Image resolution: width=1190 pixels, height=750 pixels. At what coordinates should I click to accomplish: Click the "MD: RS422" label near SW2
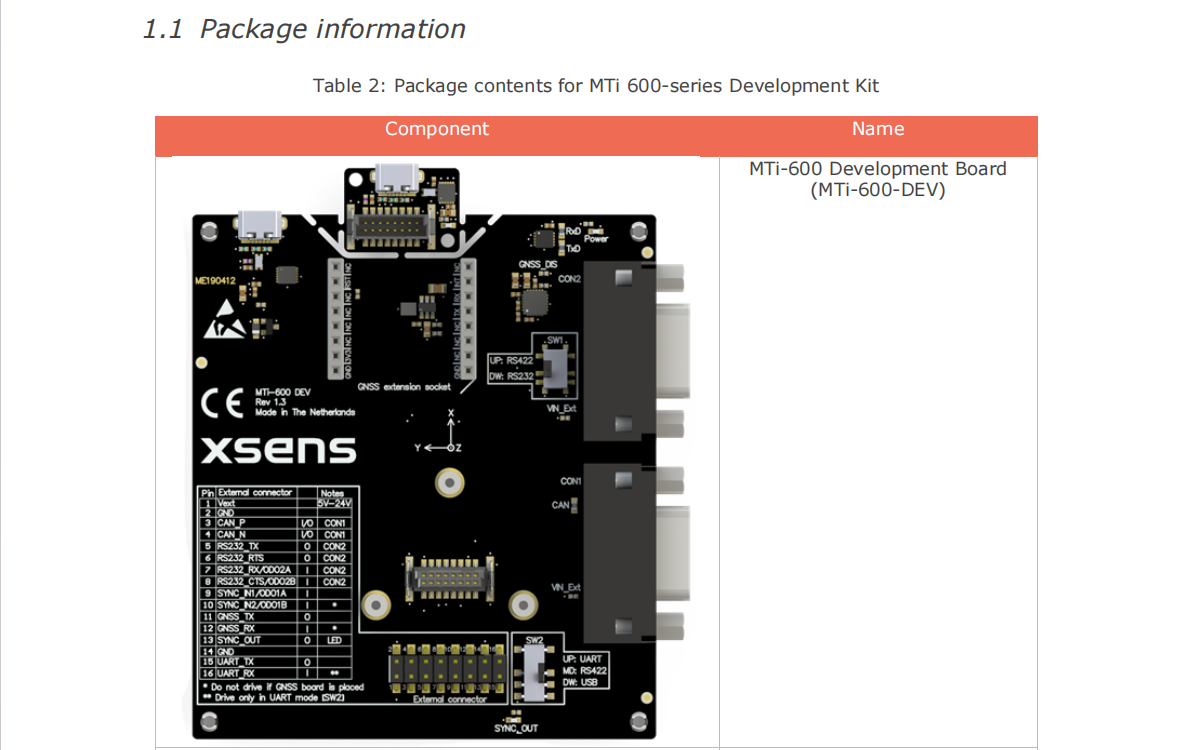(584, 670)
